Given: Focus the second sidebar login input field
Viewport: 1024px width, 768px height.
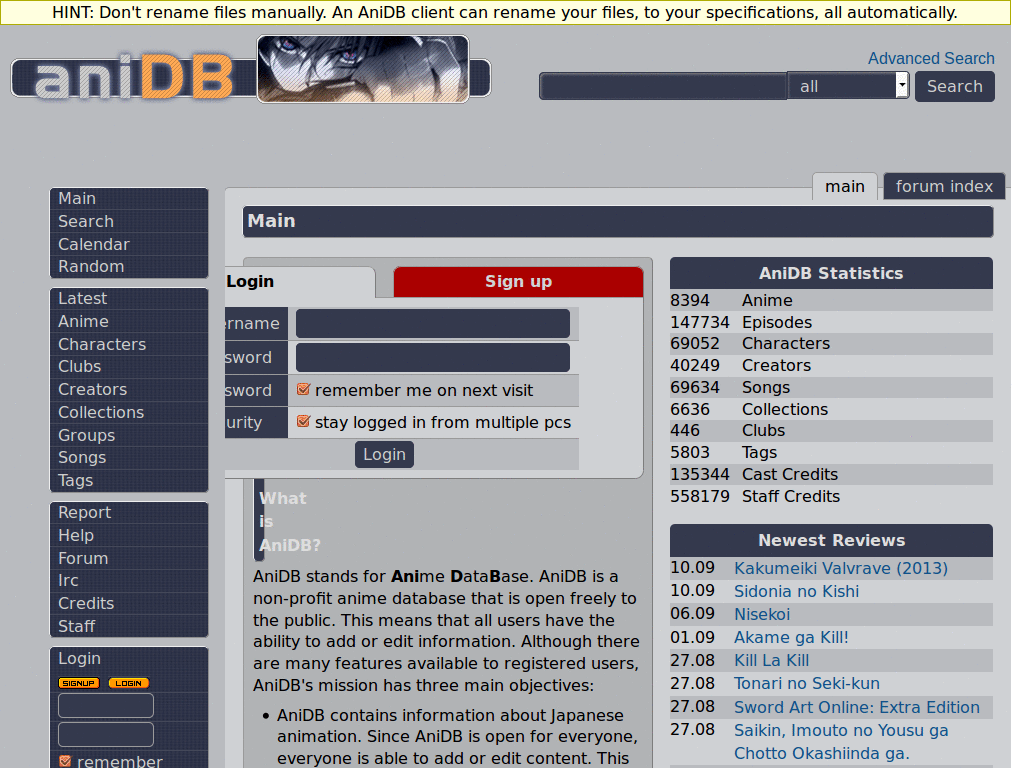Looking at the screenshot, I should [x=106, y=734].
